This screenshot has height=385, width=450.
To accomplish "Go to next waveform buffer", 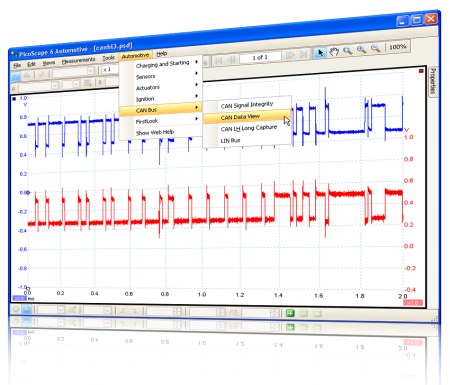I will click(290, 55).
